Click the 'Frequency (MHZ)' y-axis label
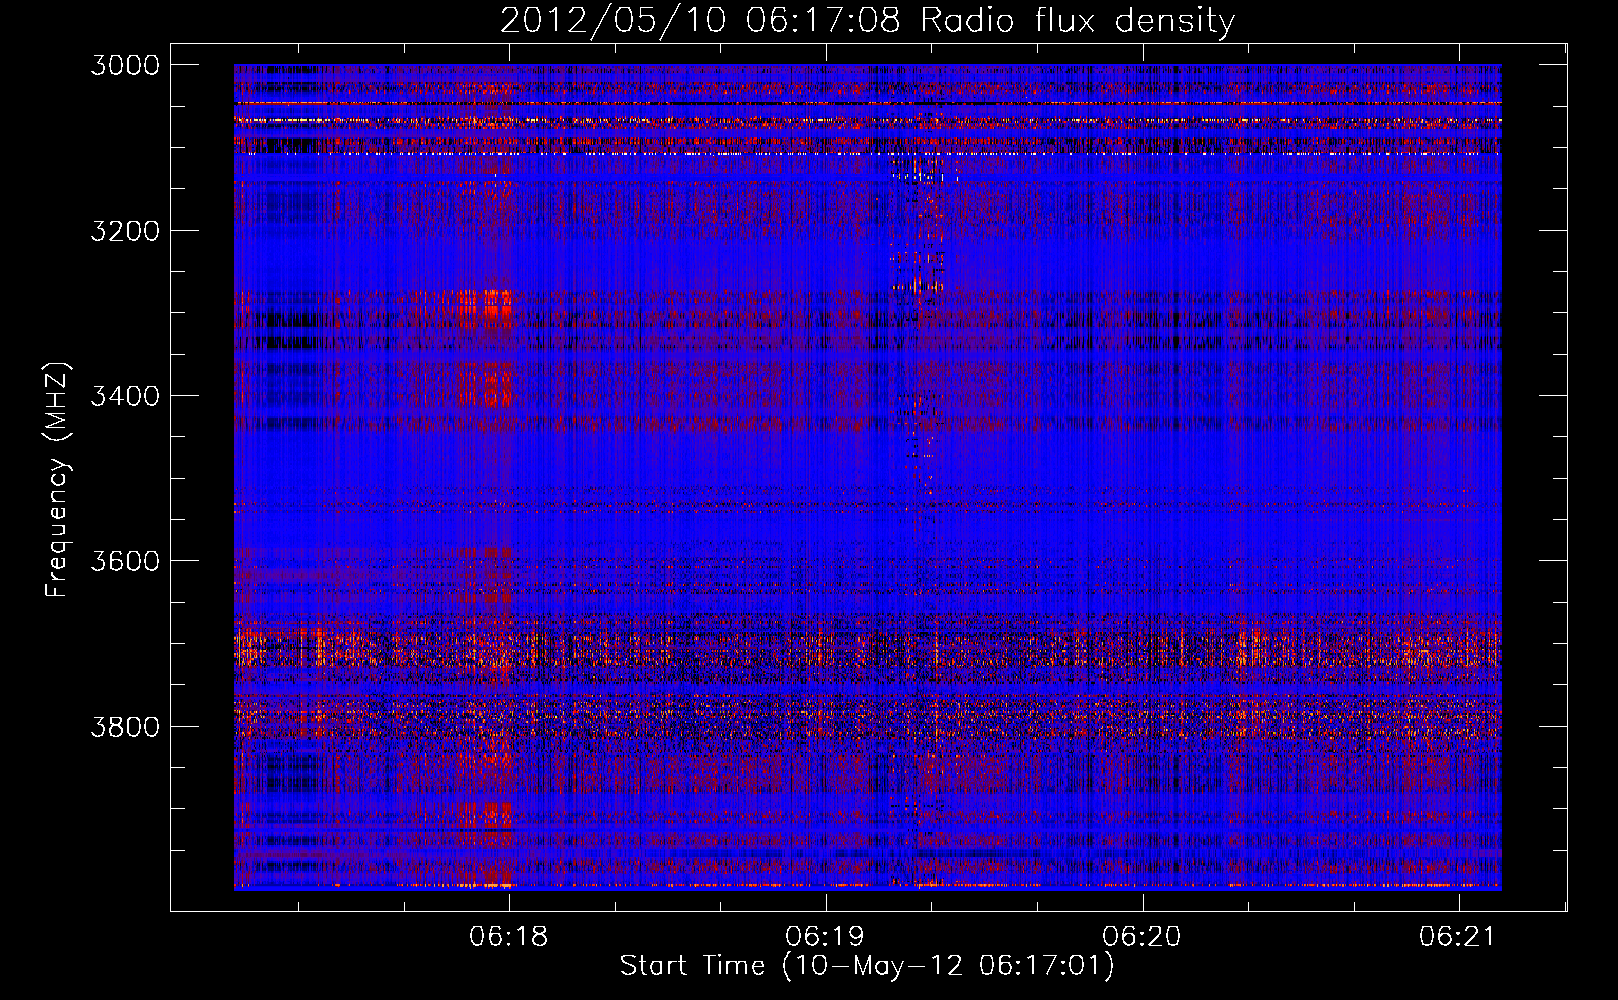Viewport: 1618px width, 1000px height. 57,479
